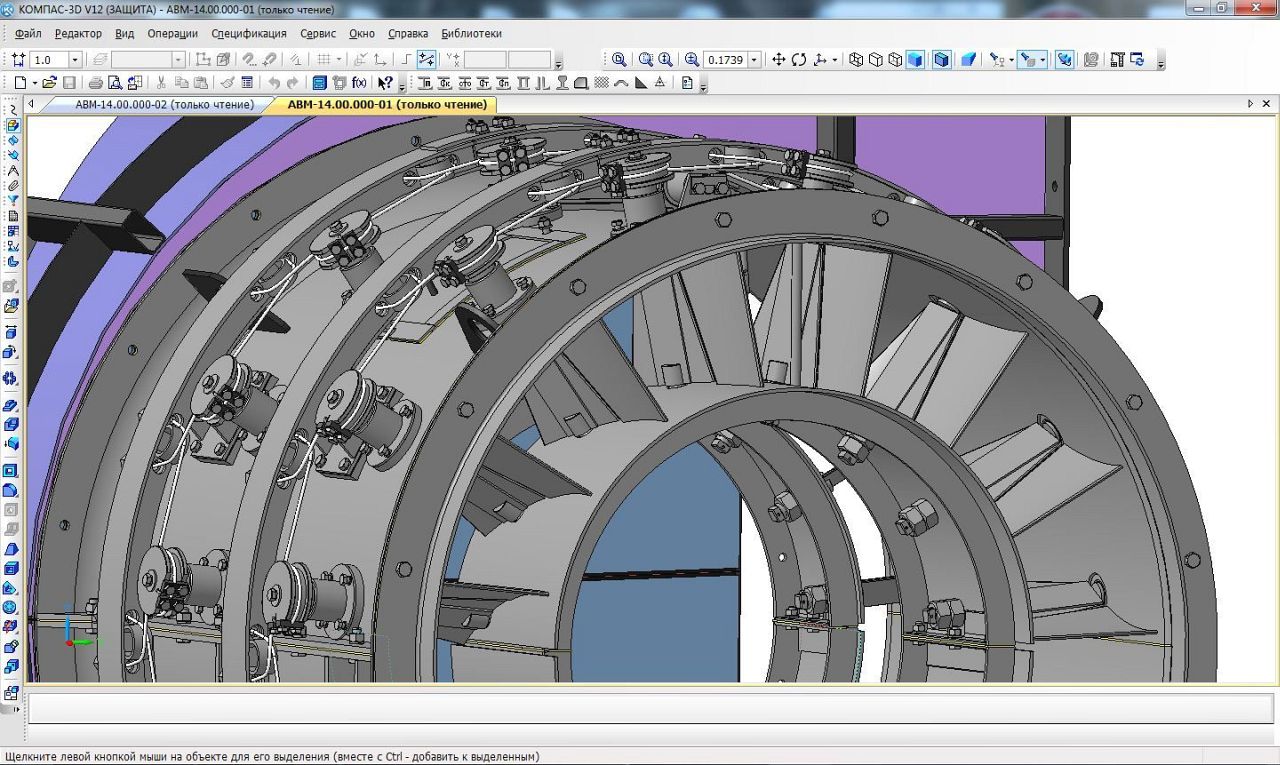Open the Операции menu
This screenshot has width=1280, height=765.
coord(172,33)
